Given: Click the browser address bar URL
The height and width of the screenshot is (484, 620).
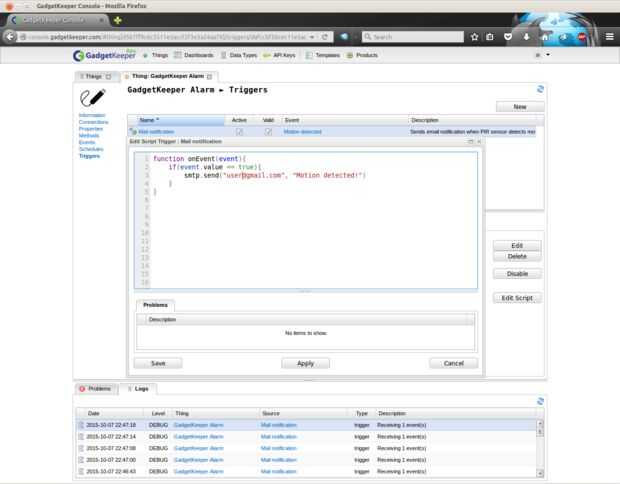Looking at the screenshot, I should [x=166, y=37].
